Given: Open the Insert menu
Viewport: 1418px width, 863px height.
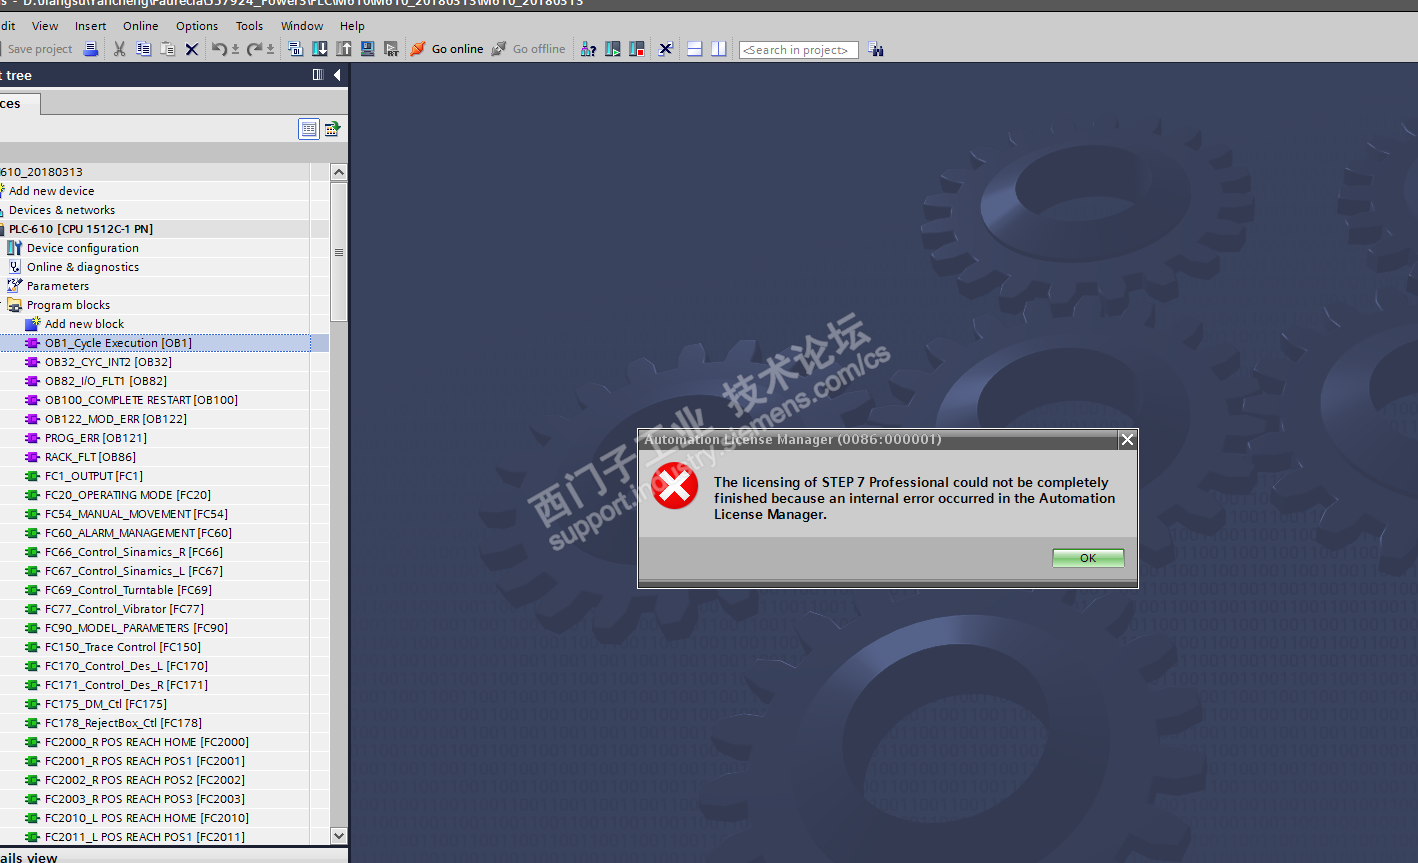Looking at the screenshot, I should [90, 26].
